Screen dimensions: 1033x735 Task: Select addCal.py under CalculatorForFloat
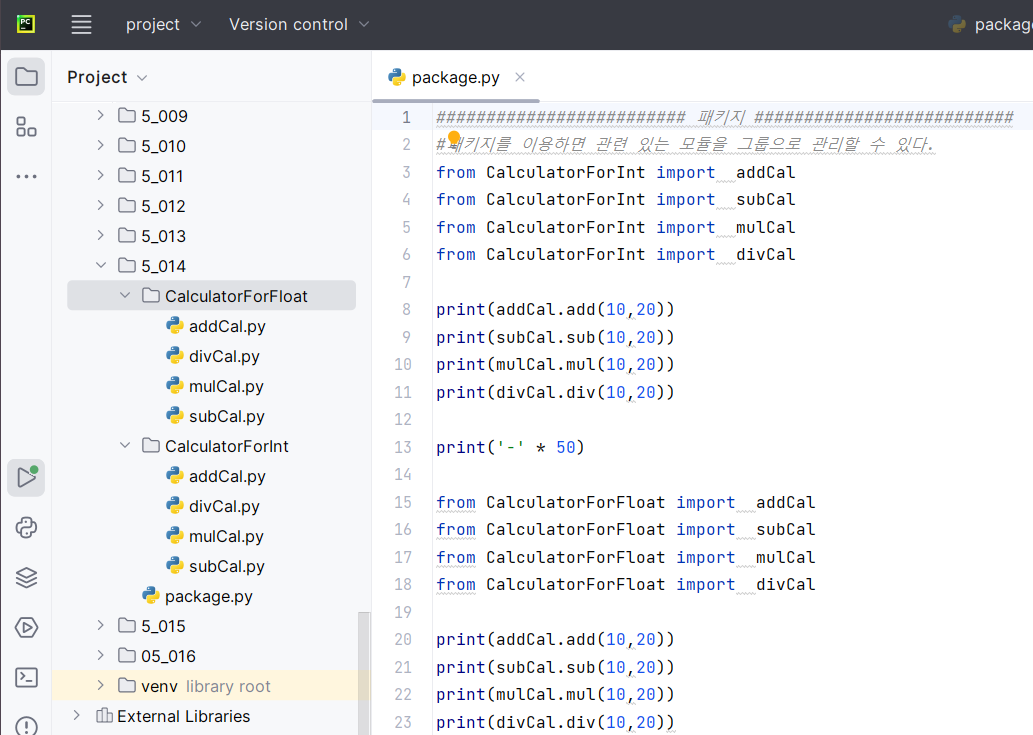pyautogui.click(x=227, y=326)
